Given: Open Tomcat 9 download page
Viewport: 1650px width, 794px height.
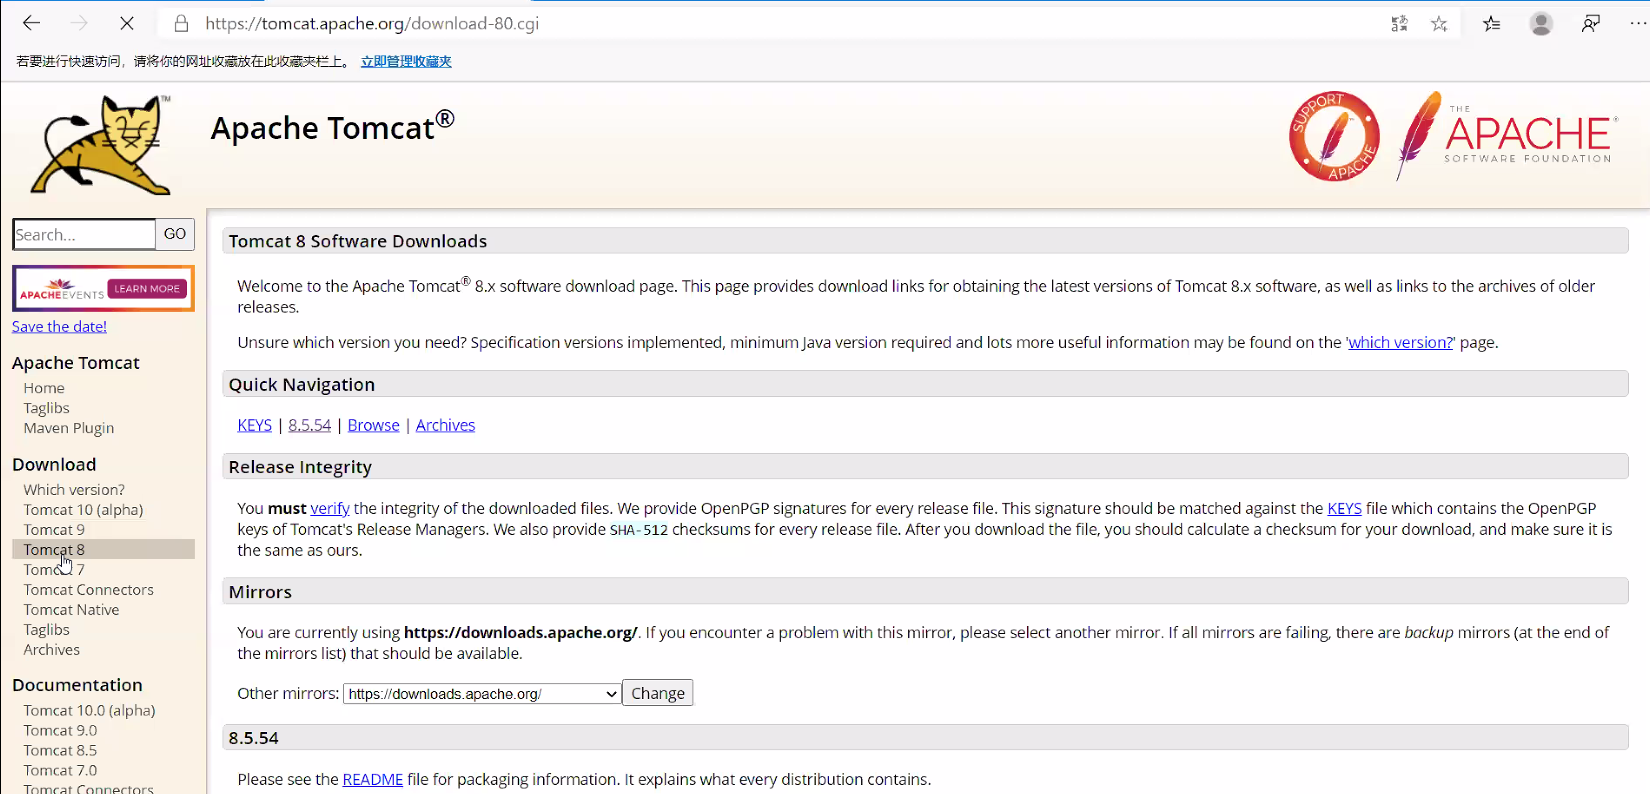Looking at the screenshot, I should point(54,530).
